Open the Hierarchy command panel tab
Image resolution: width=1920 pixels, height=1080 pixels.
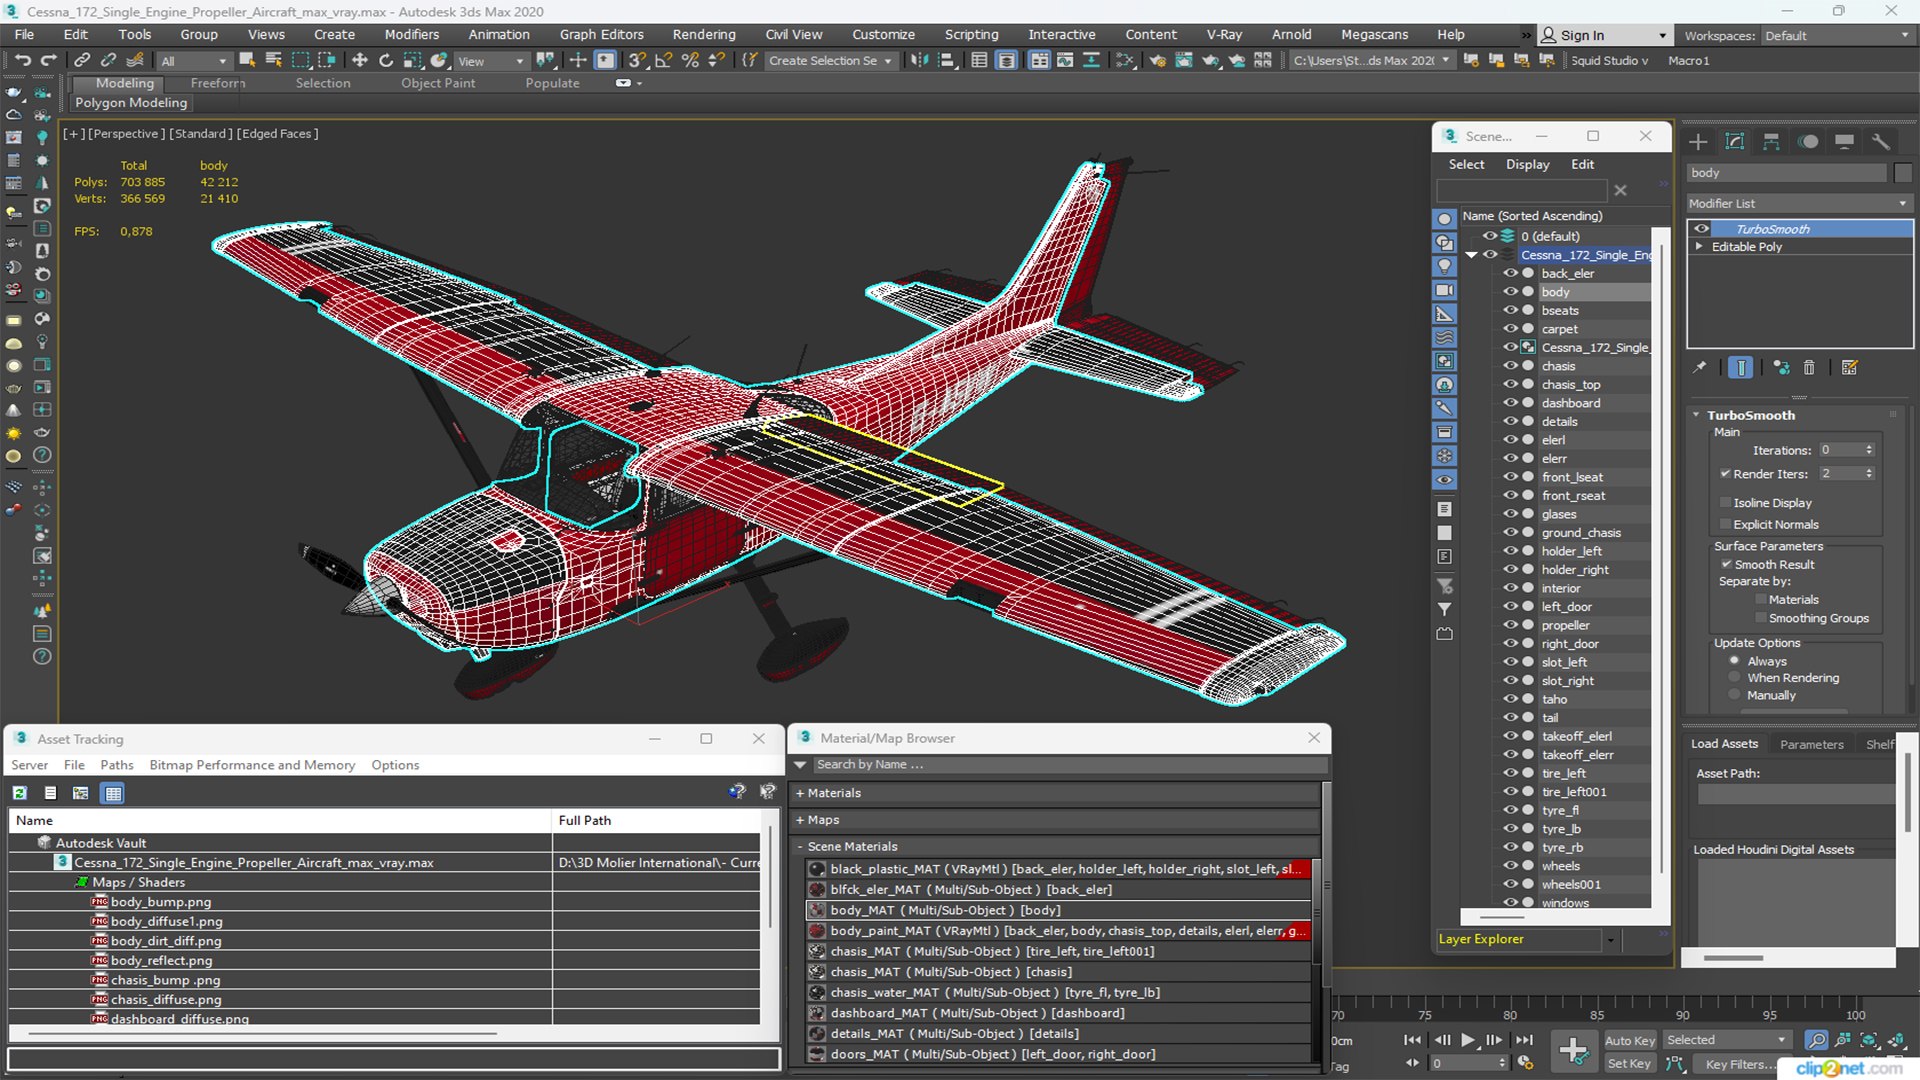pyautogui.click(x=1771, y=142)
